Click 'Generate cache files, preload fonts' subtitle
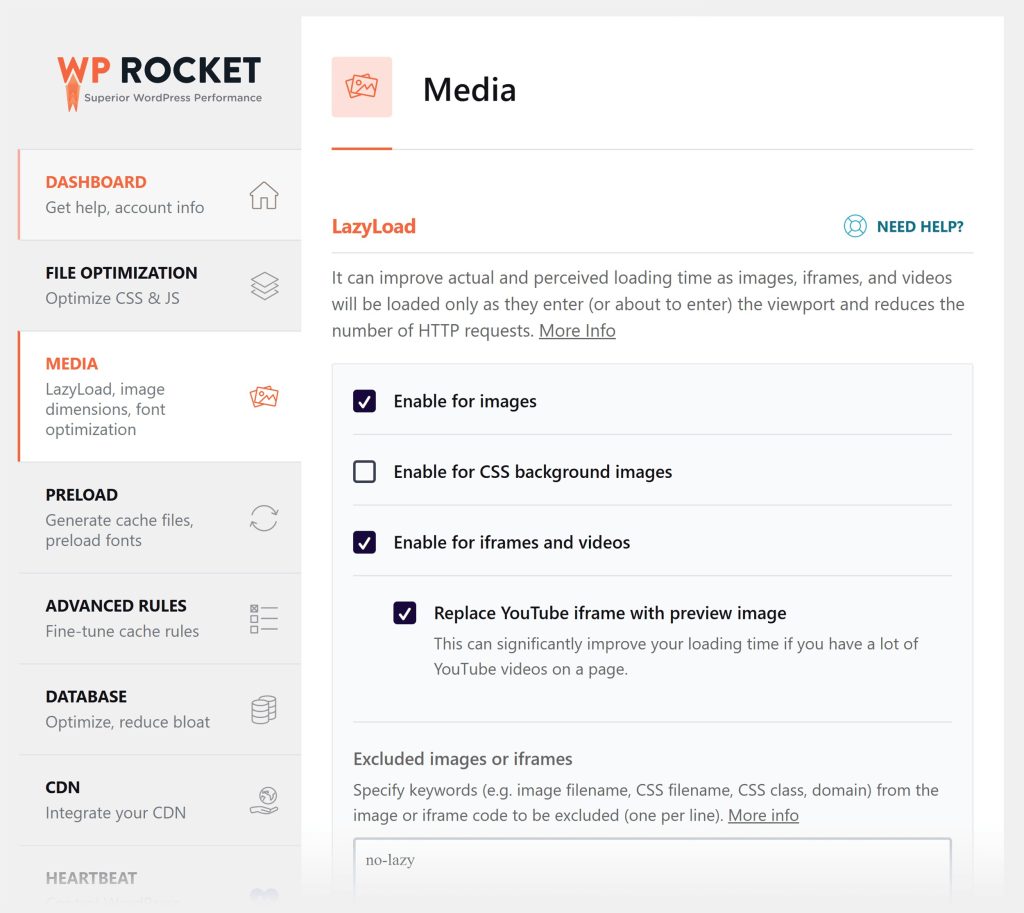The image size is (1024, 913). click(x=120, y=530)
